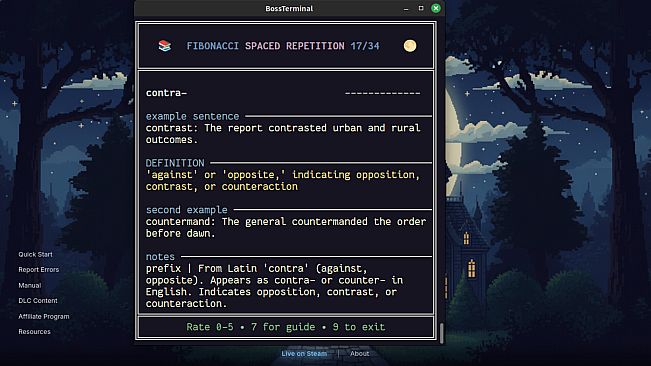Click the terminal's vertical scrollbar

tap(441, 333)
